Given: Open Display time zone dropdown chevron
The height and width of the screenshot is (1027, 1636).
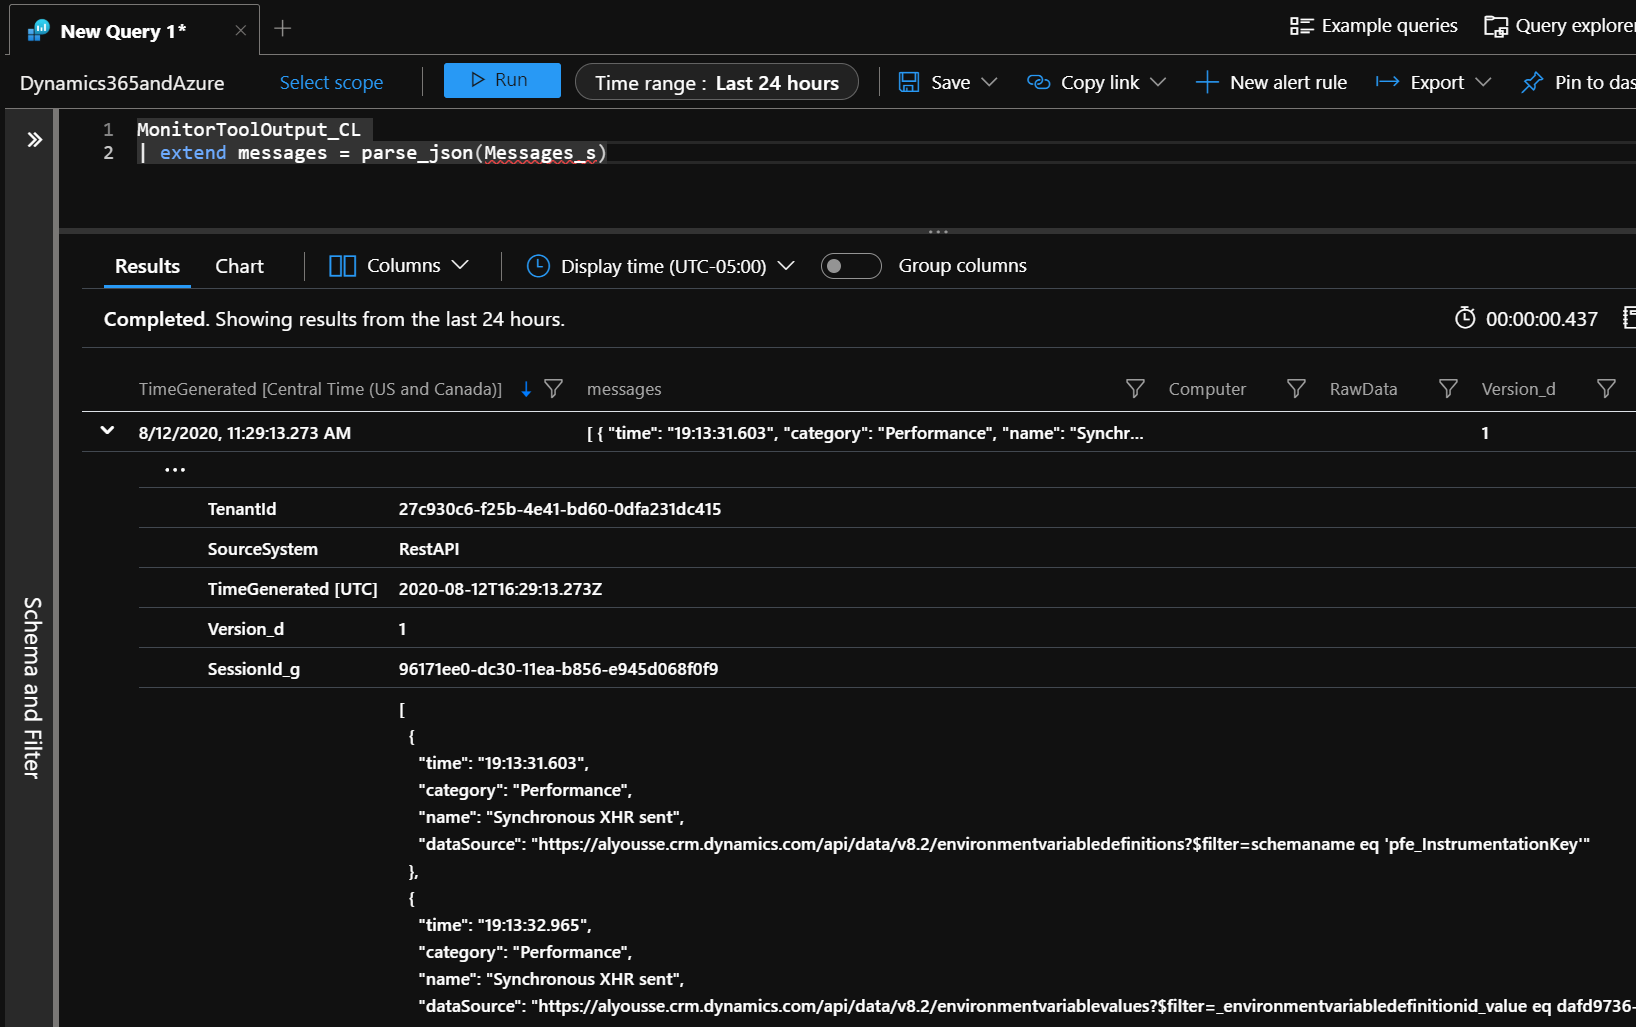Looking at the screenshot, I should point(786,265).
